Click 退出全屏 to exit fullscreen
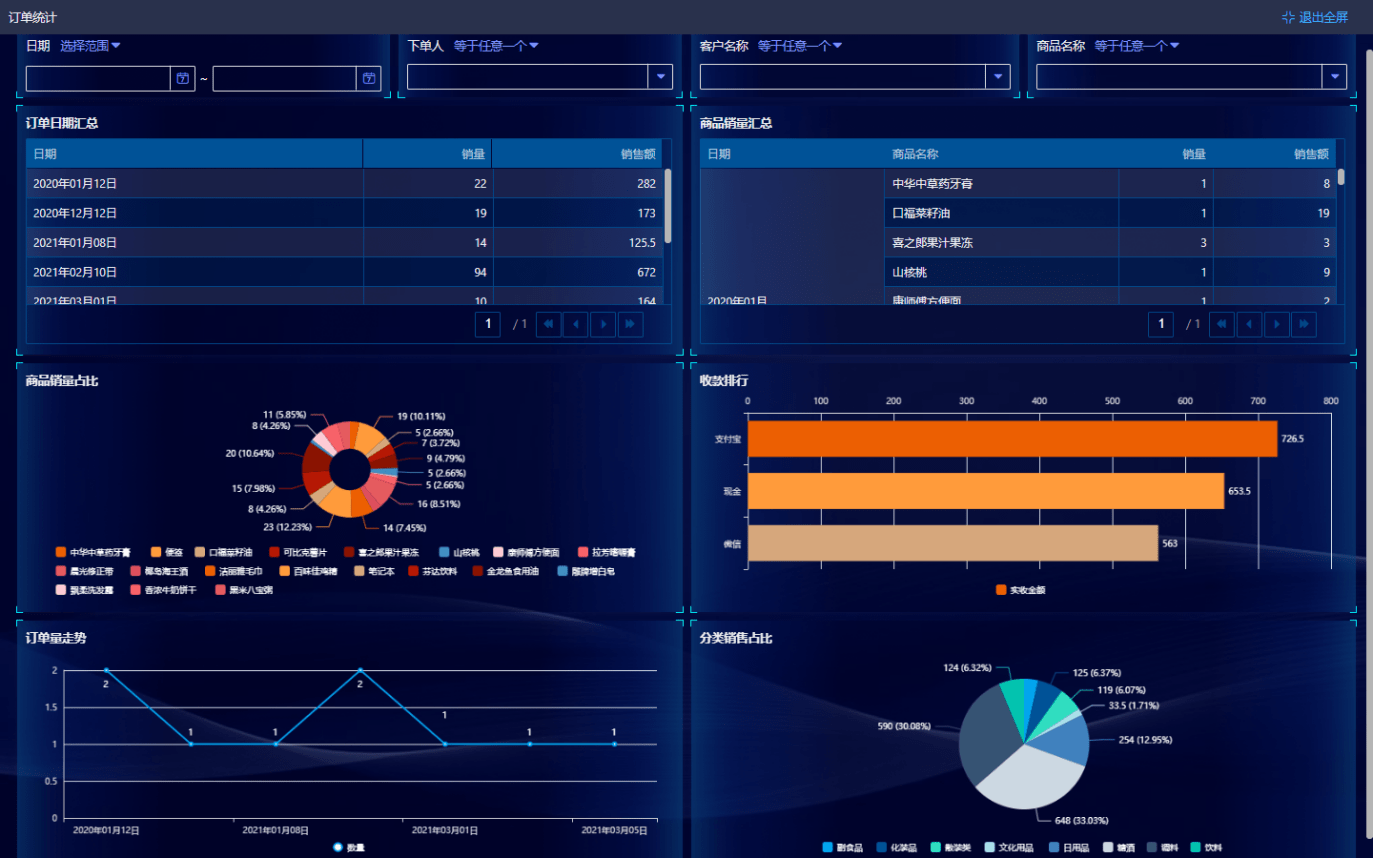This screenshot has width=1373, height=858. pos(1315,17)
